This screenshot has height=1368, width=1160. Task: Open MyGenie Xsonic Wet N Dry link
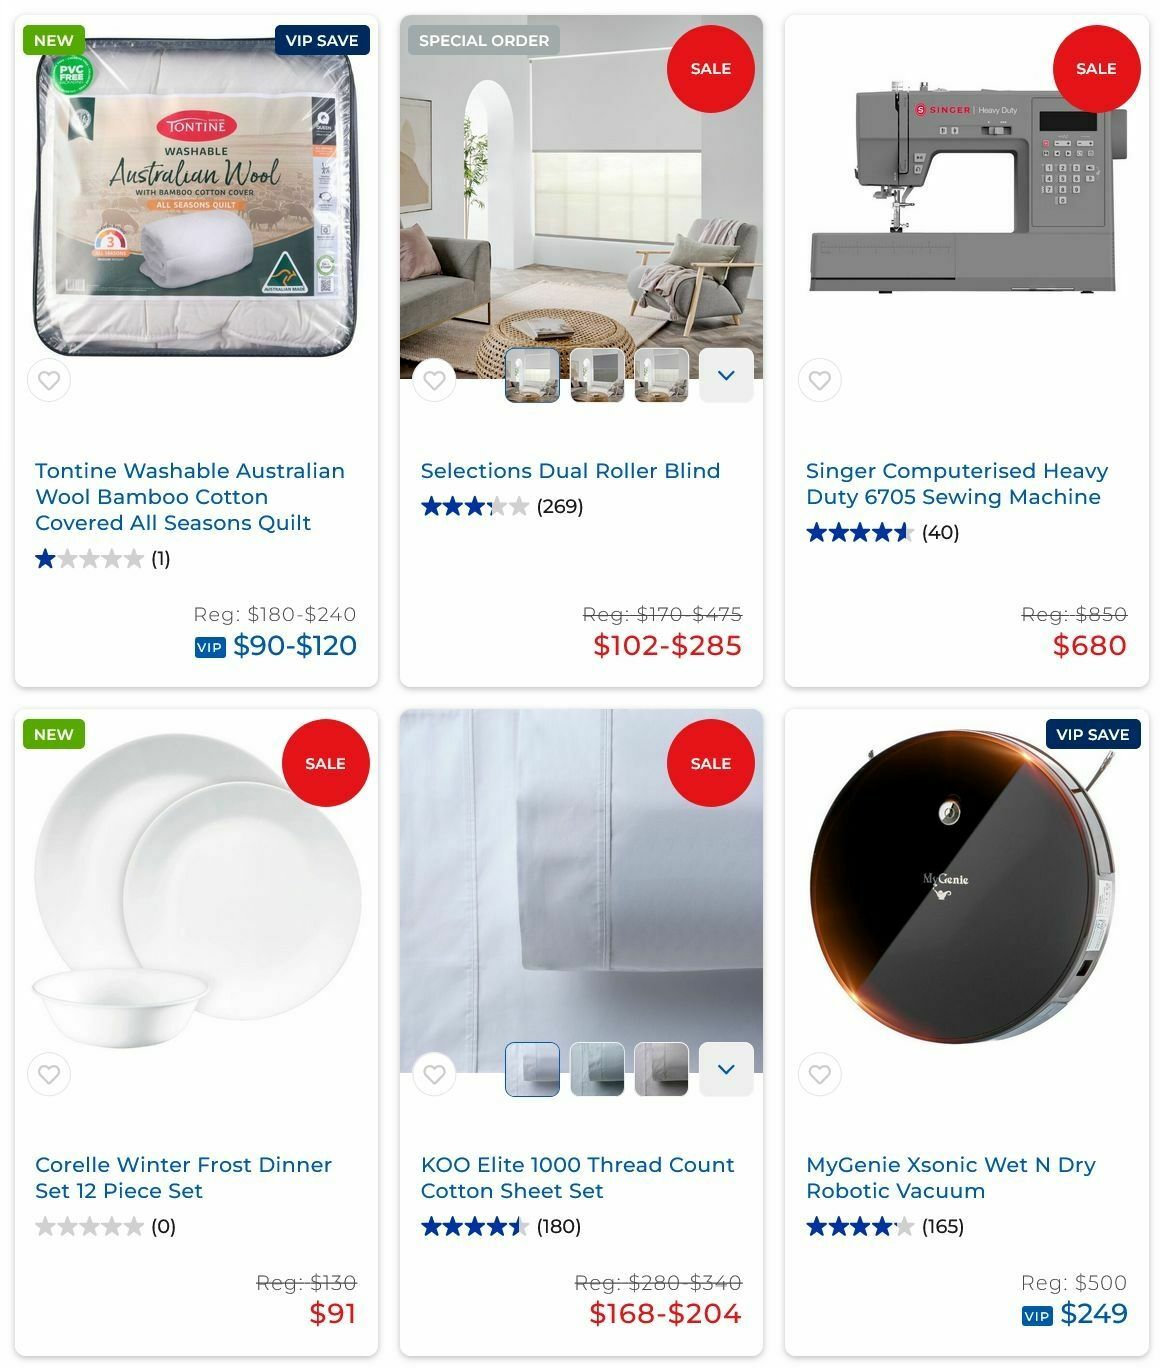(x=951, y=1178)
